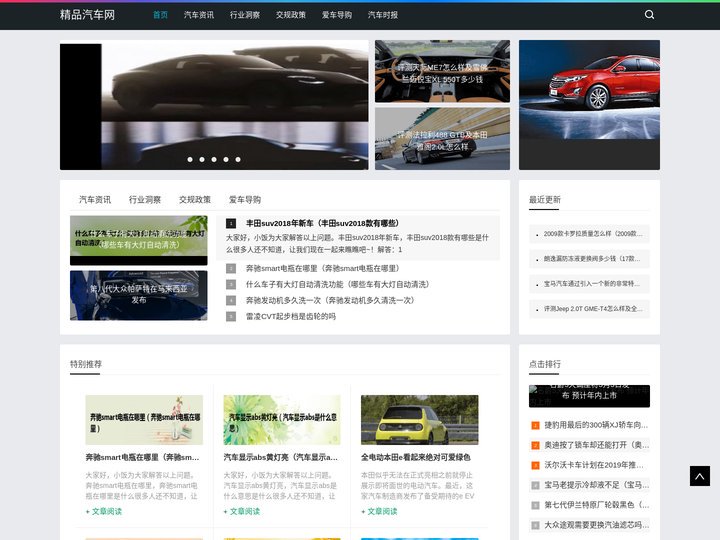
Task: Click orange rank badge beside 沃尔沃卡车计划
Action: [x=535, y=466]
